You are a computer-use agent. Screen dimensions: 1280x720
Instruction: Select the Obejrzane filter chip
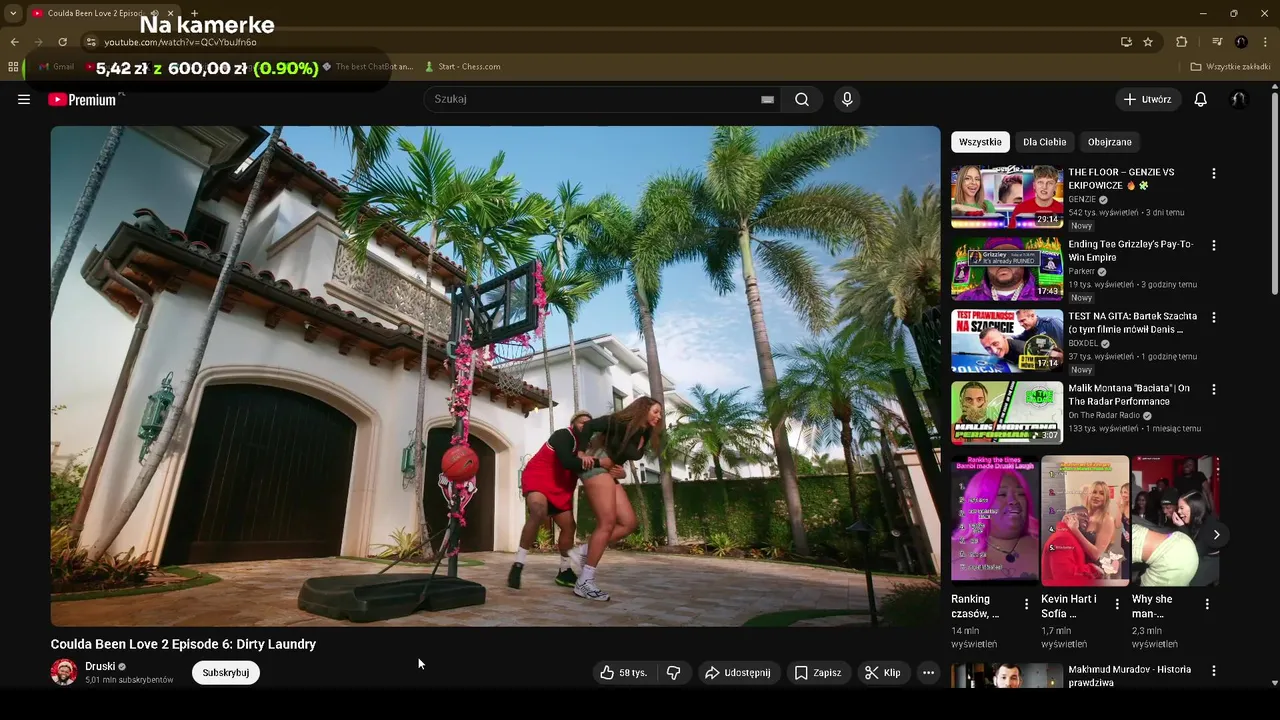(x=1110, y=142)
